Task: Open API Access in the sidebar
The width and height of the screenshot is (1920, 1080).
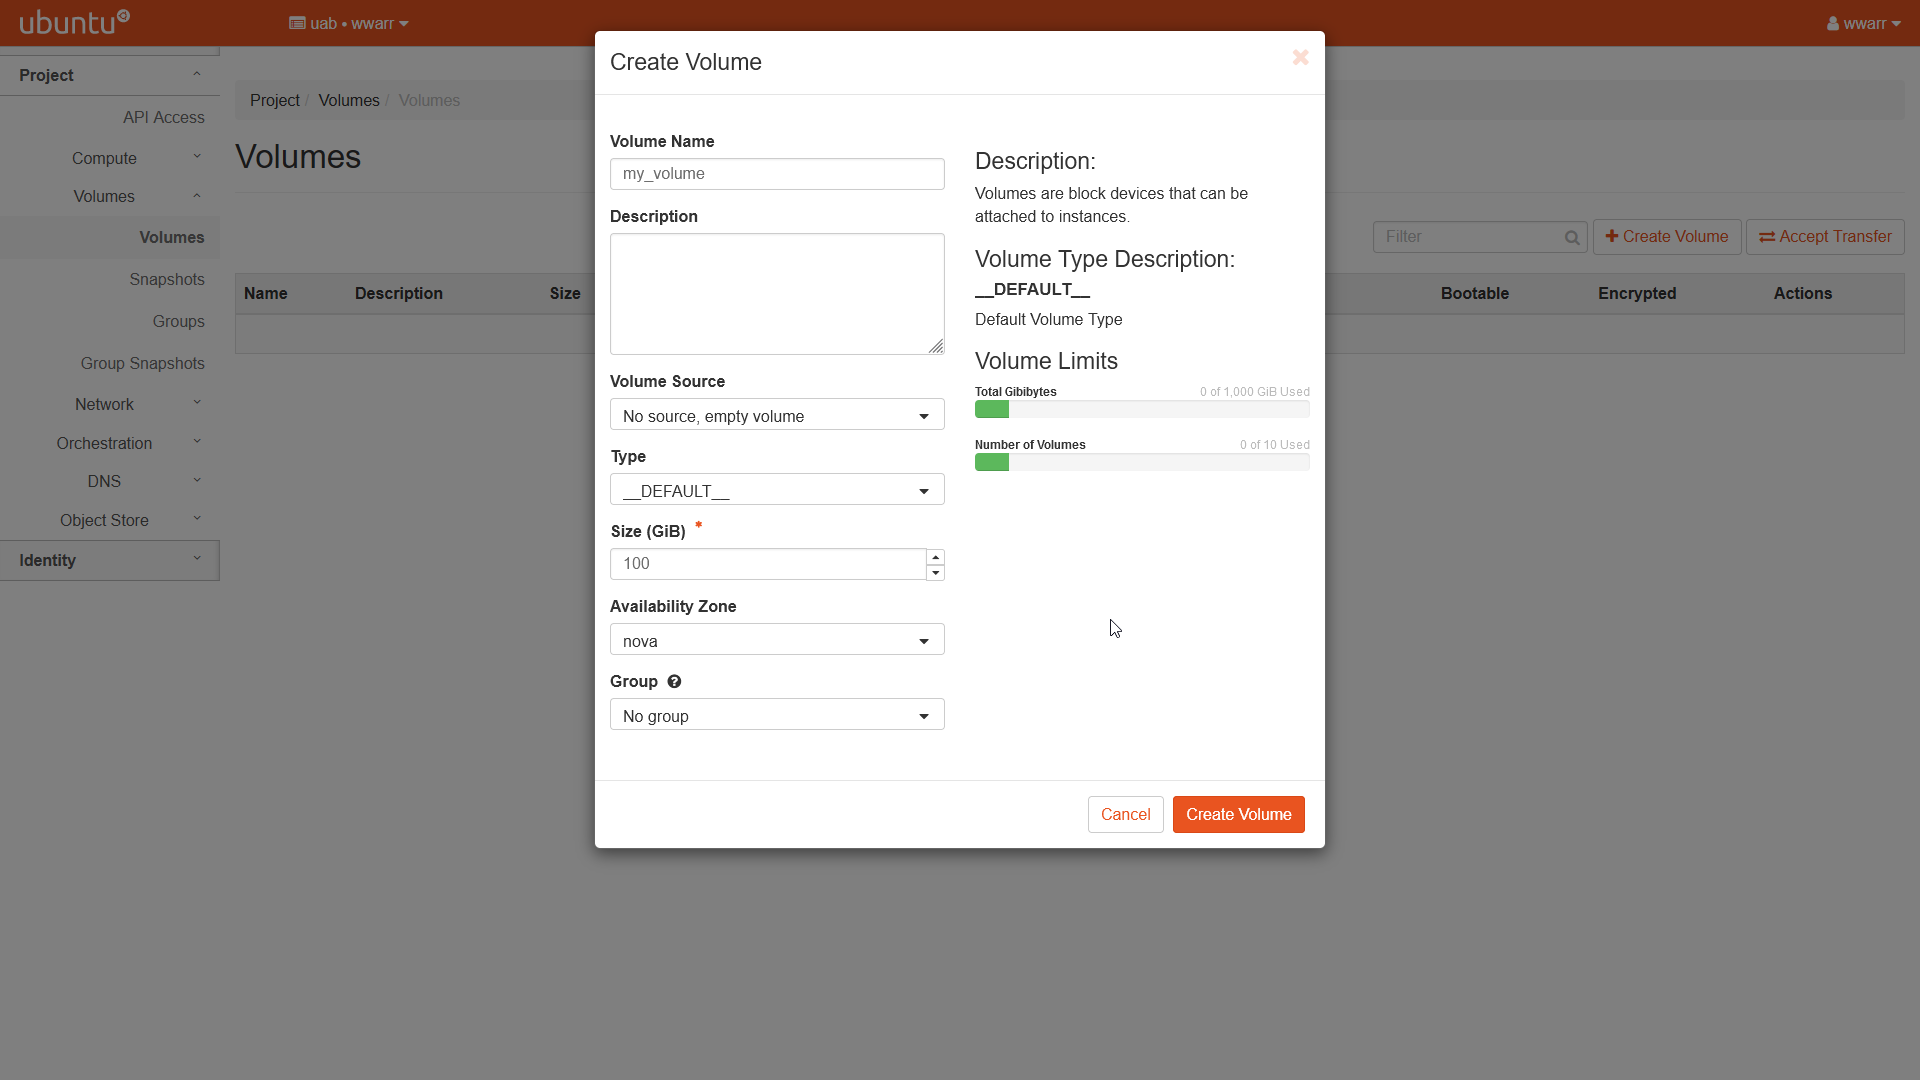Action: [x=164, y=117]
